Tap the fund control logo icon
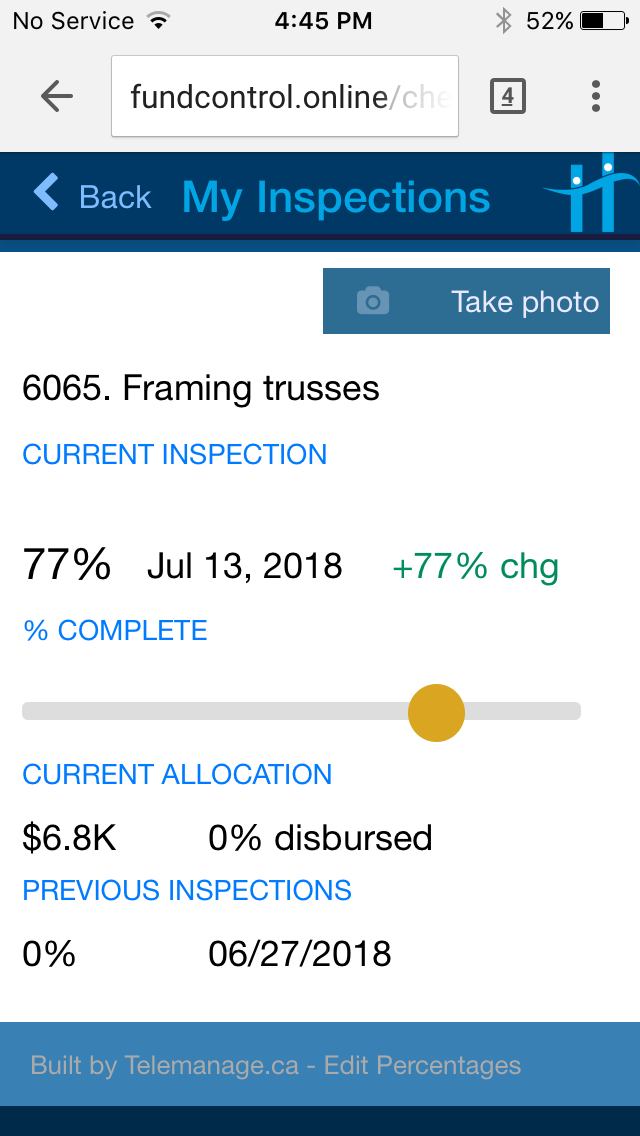This screenshot has width=640, height=1136. coord(592,192)
